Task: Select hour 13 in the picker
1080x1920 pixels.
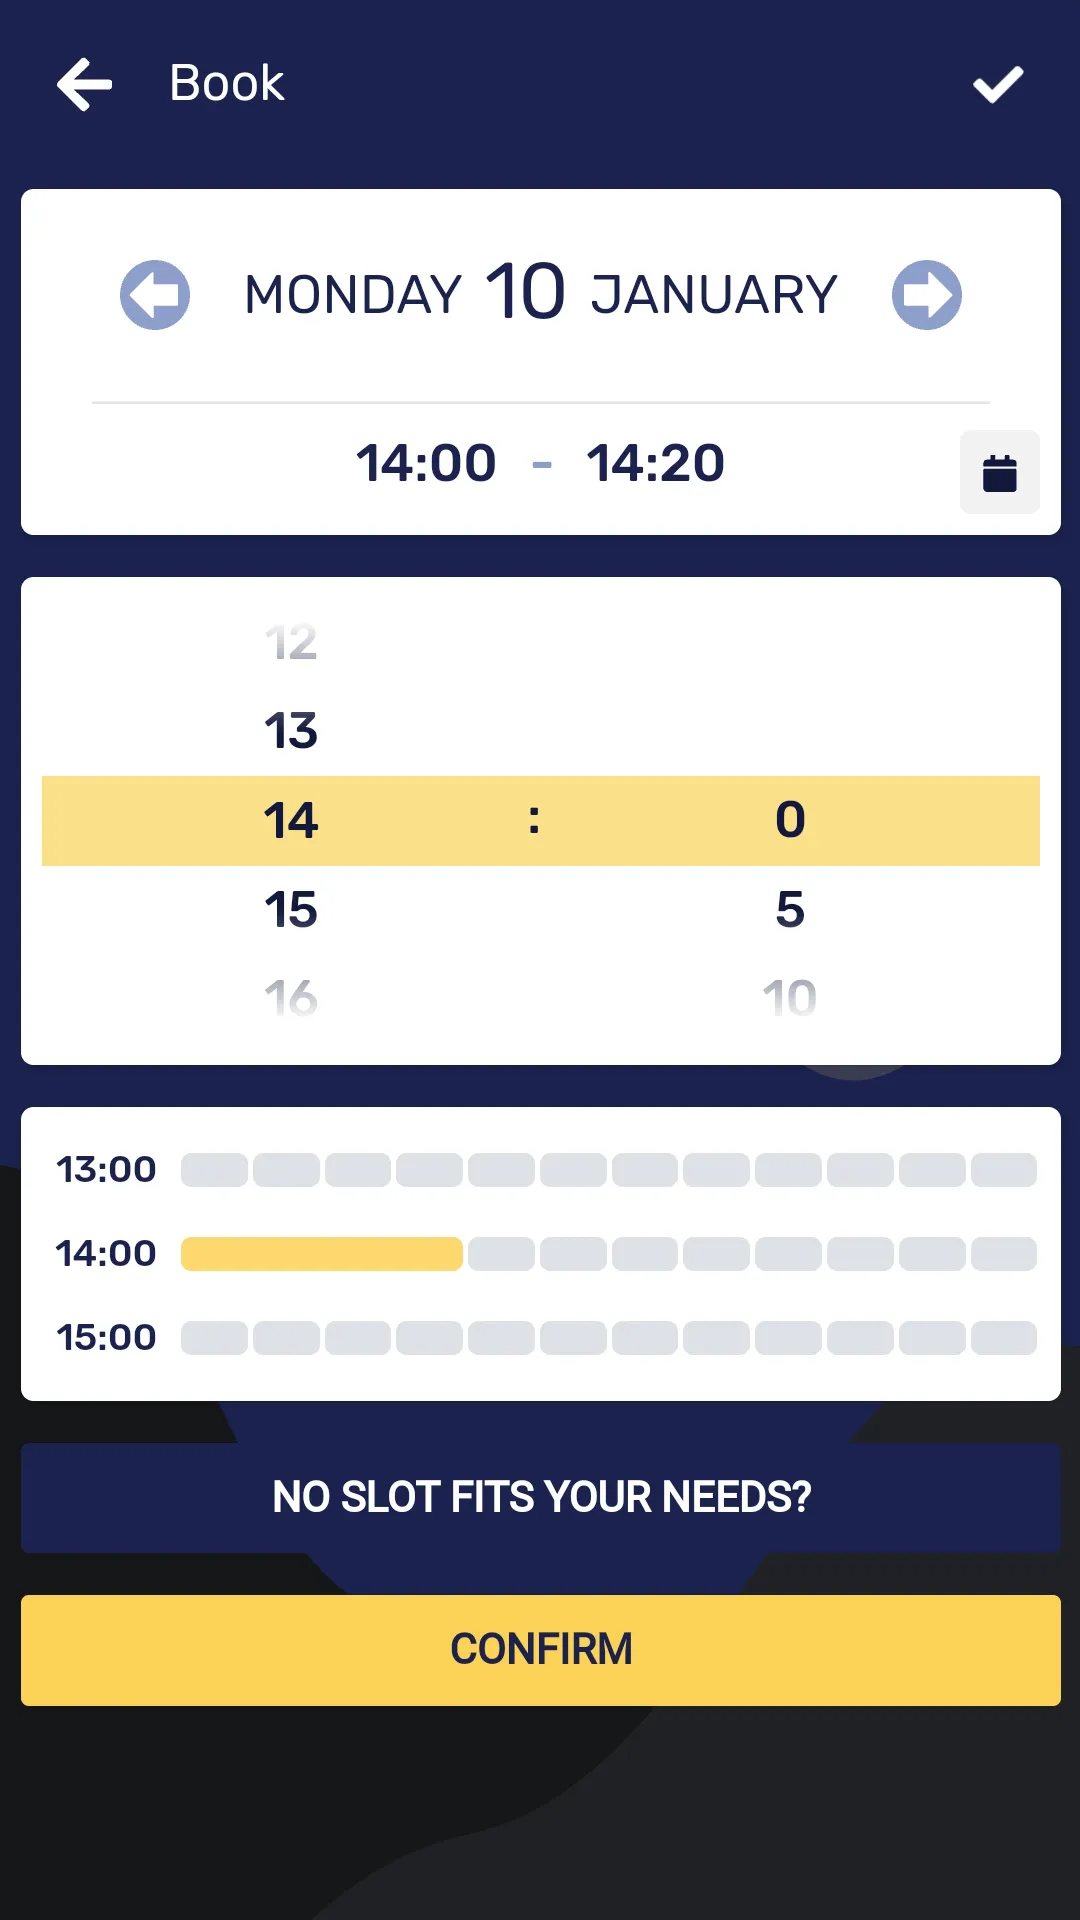Action: pyautogui.click(x=291, y=731)
